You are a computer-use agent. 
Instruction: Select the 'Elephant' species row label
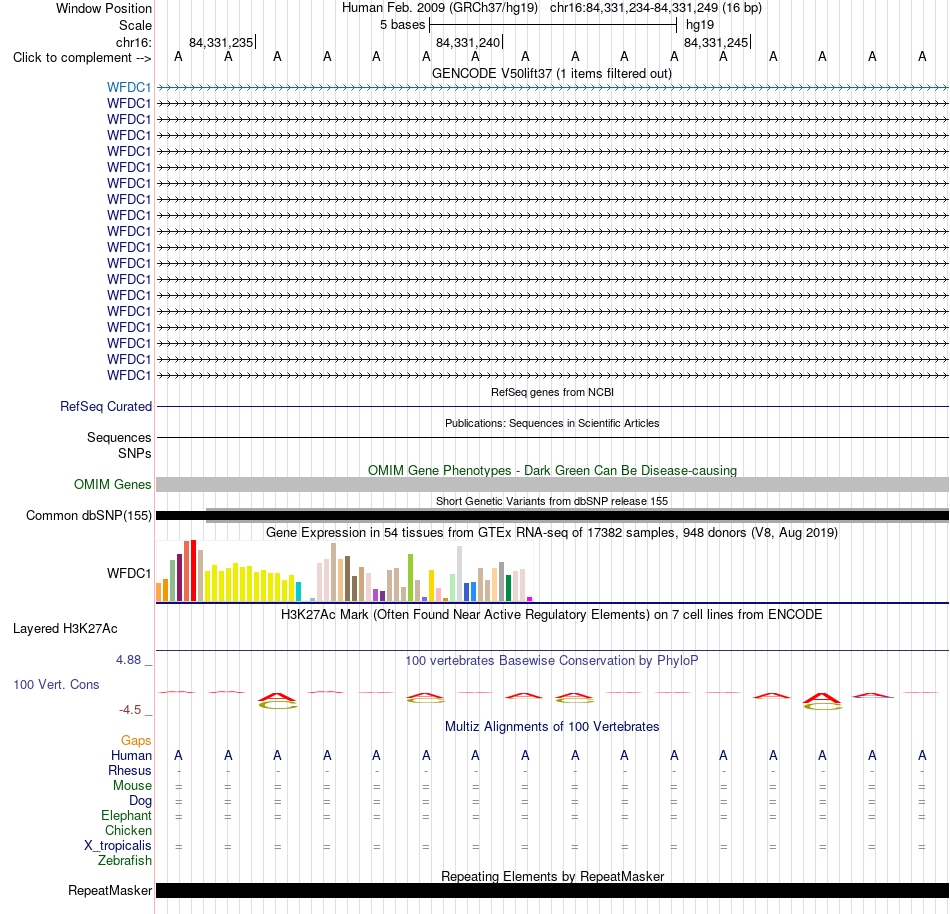click(126, 815)
